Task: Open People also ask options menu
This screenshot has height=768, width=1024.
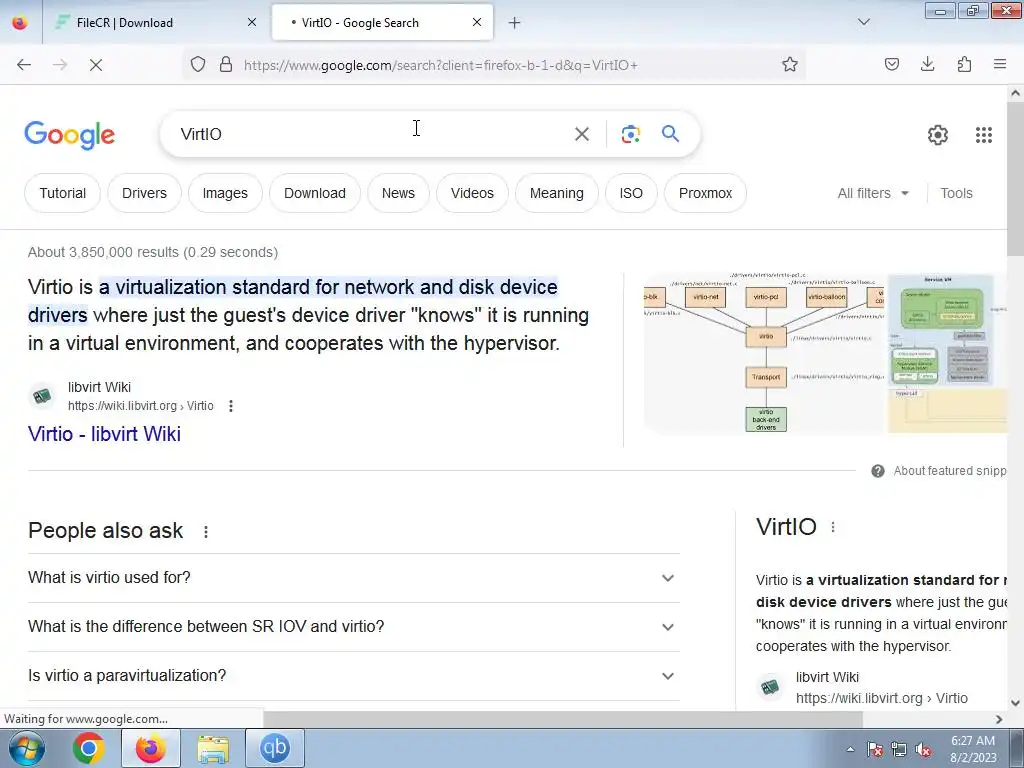Action: [x=206, y=532]
